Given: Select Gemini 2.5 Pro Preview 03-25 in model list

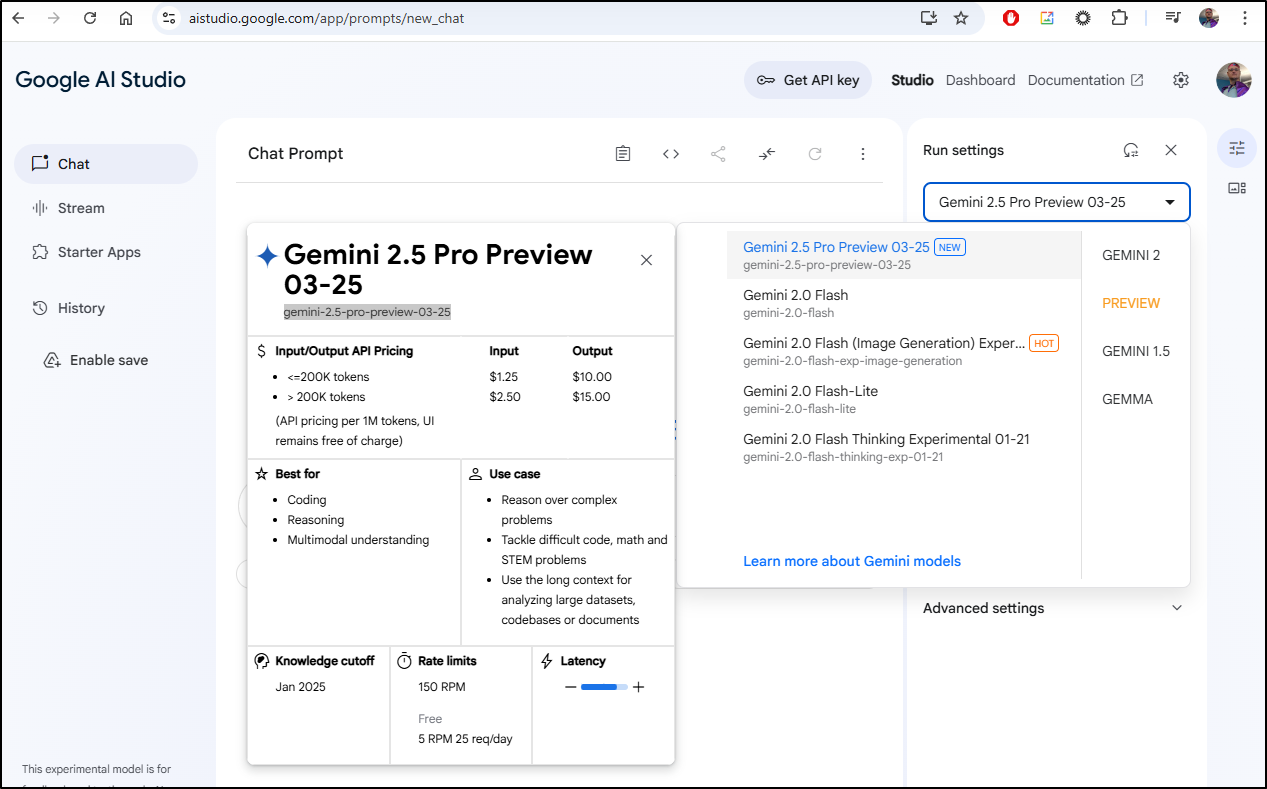Looking at the screenshot, I should (904, 255).
